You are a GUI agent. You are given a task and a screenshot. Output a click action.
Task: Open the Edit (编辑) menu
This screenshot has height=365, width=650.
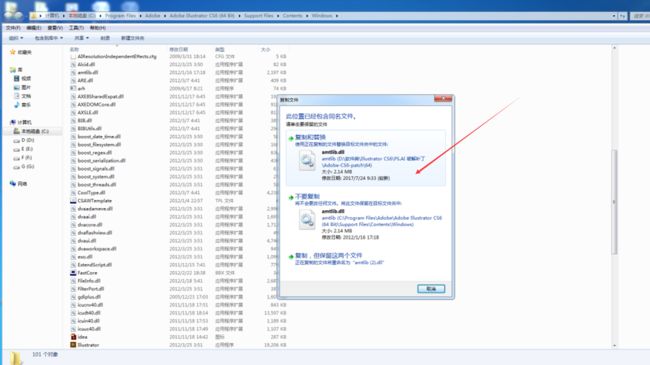pyautogui.click(x=34, y=28)
